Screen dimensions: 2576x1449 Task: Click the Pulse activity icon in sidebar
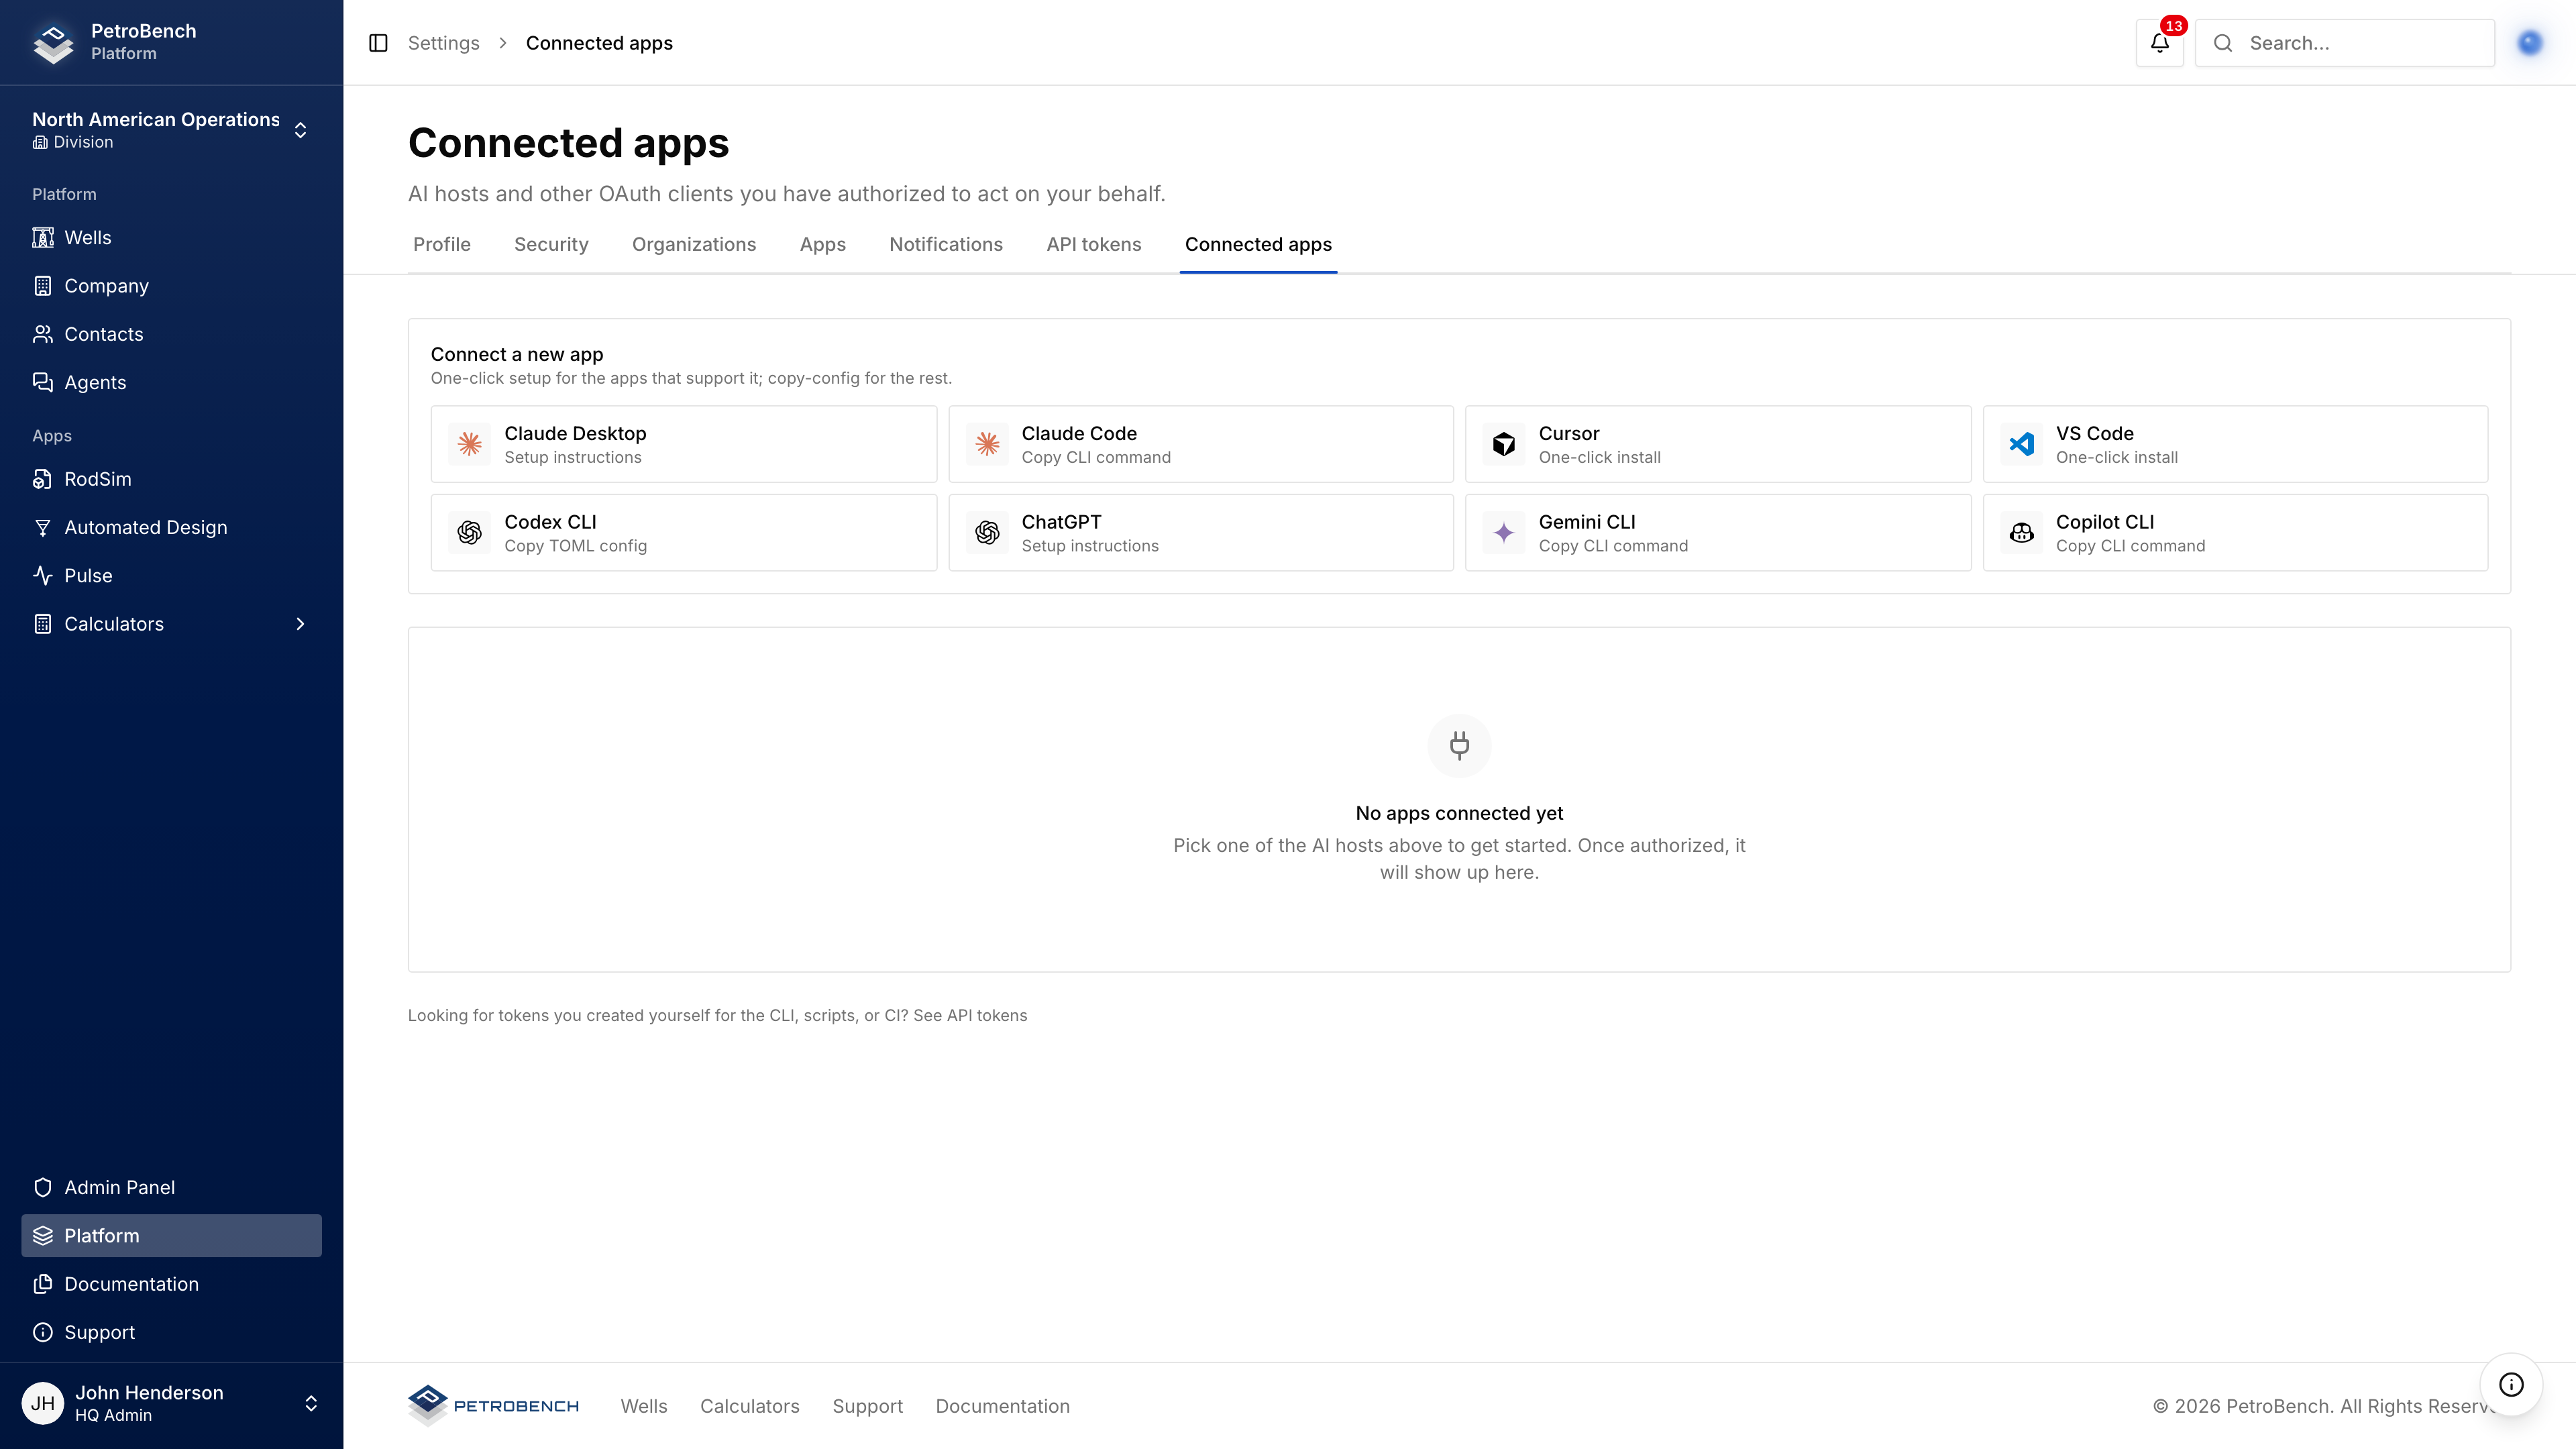coord(43,576)
